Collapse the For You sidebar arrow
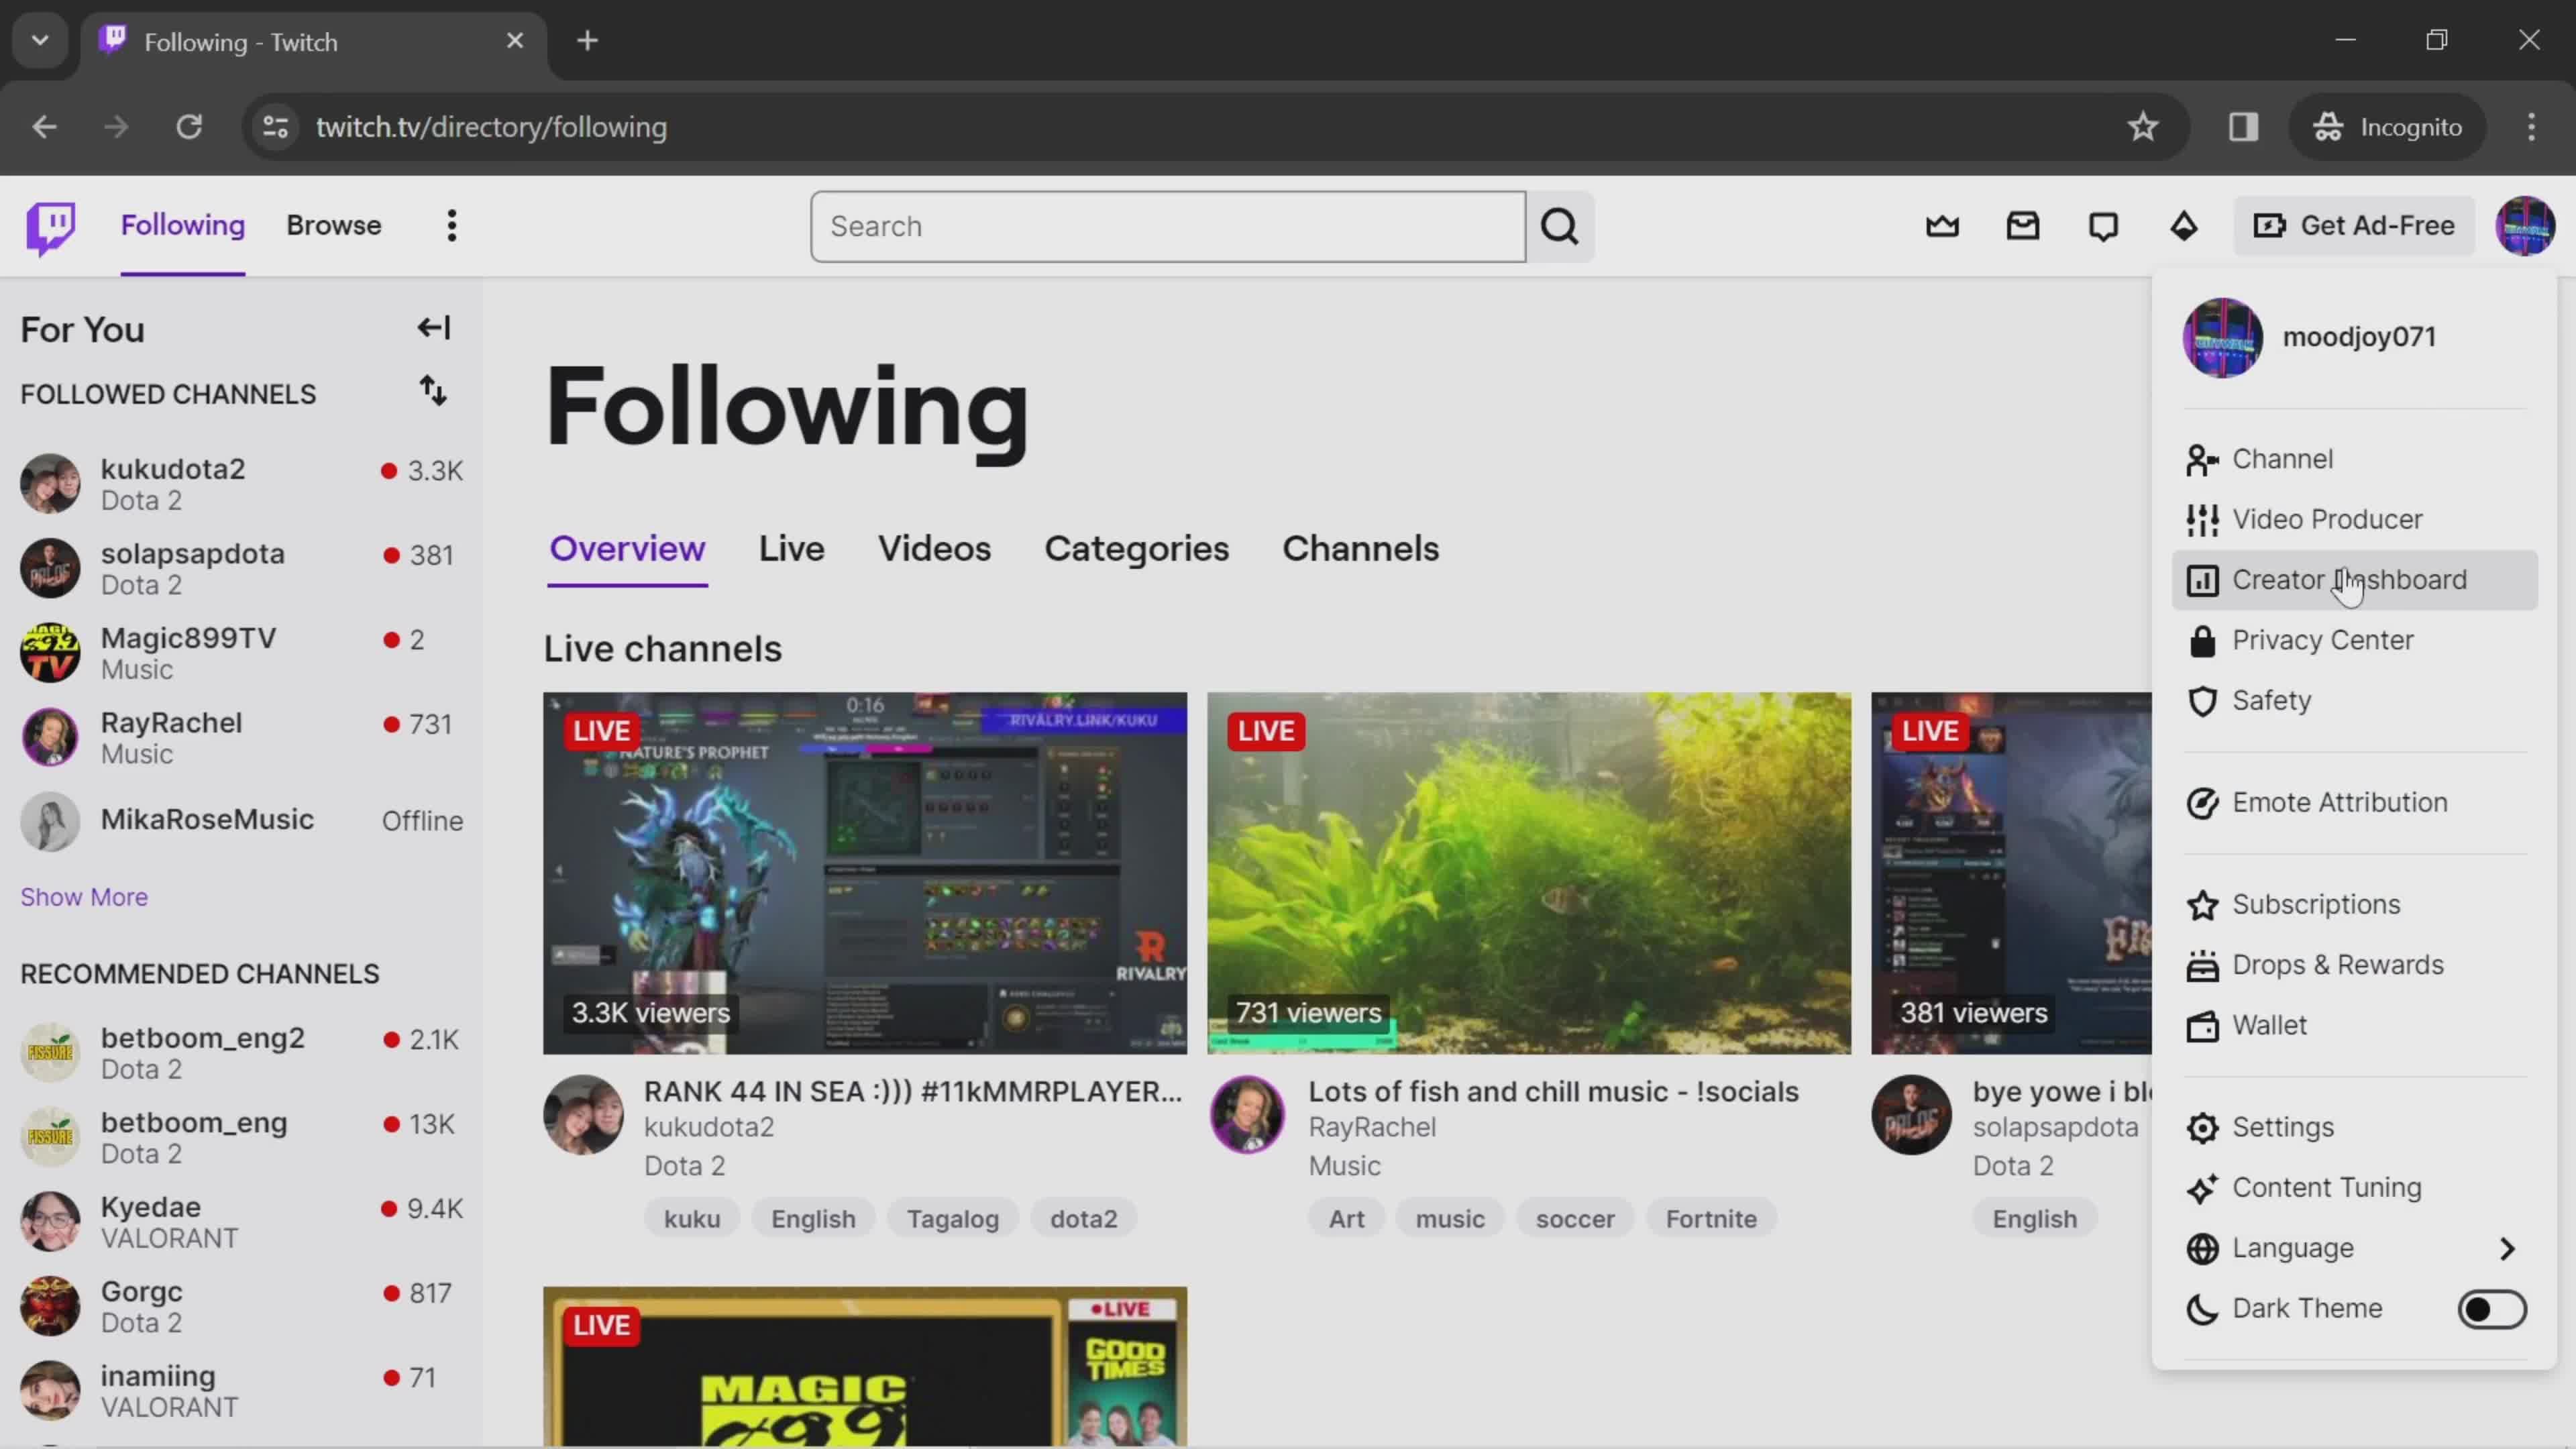The image size is (2576, 1449). 434,328
